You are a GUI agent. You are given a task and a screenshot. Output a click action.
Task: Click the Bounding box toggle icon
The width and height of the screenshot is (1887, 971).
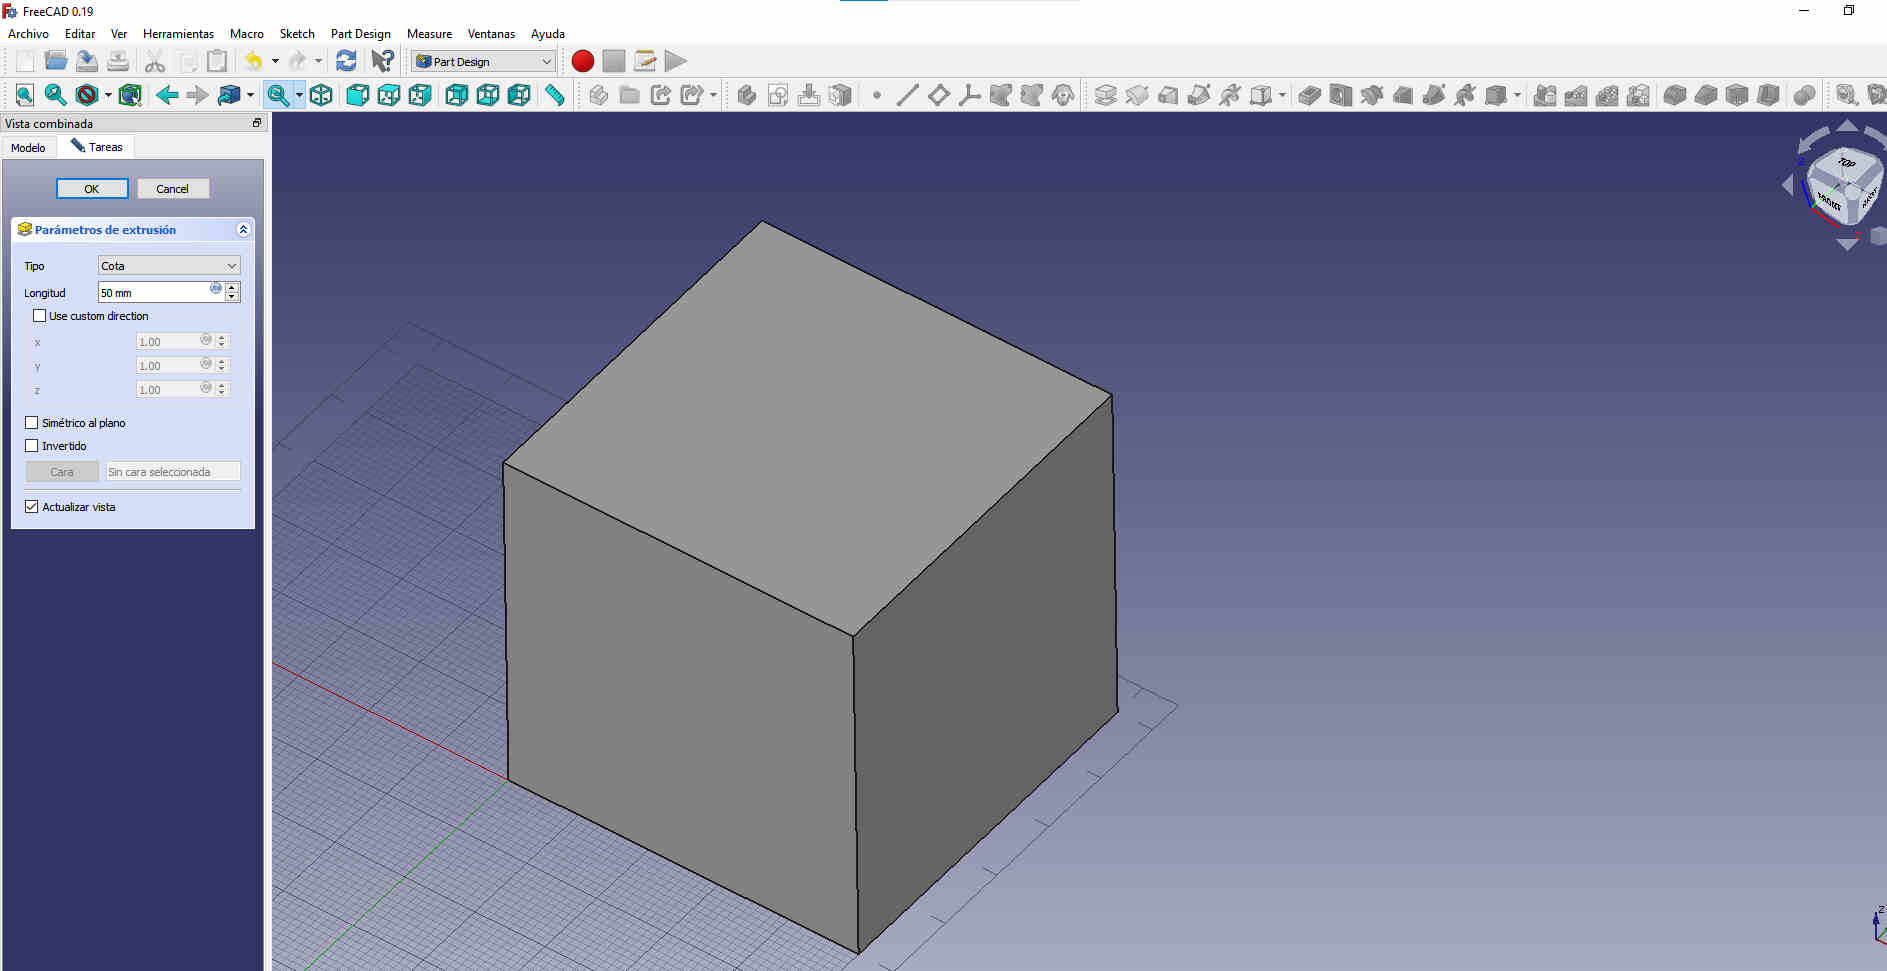[x=130, y=95]
